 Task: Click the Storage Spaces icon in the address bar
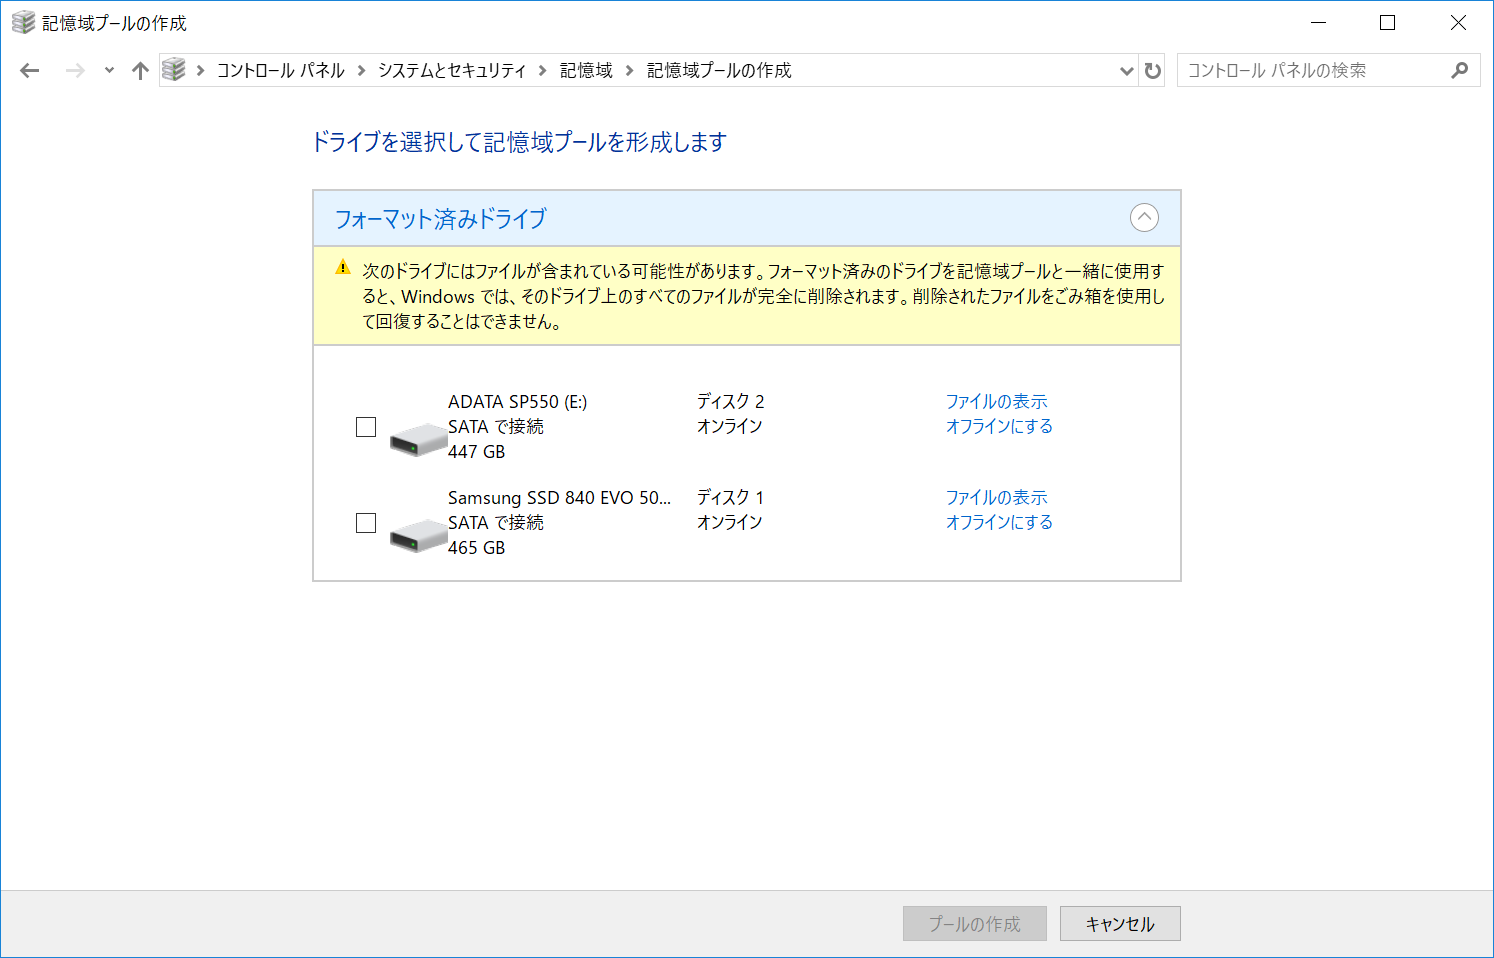tap(174, 70)
